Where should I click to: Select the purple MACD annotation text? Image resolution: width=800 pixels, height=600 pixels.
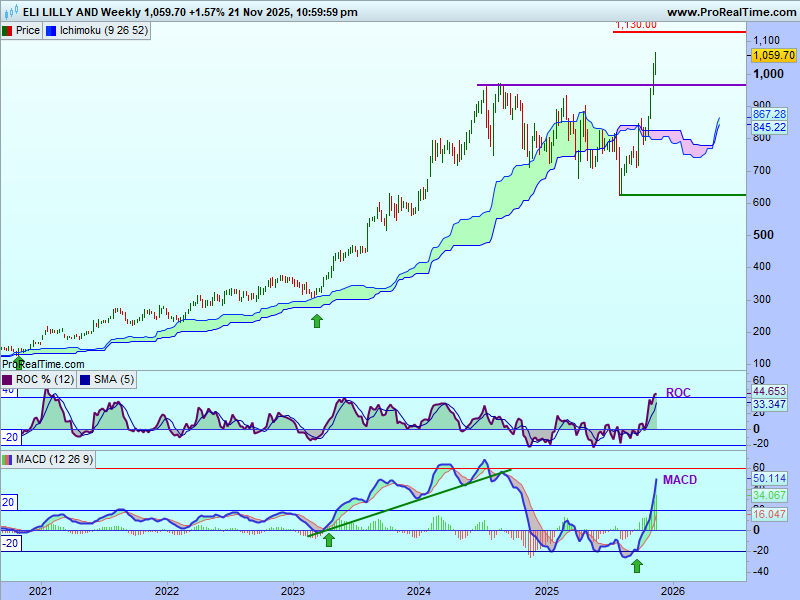(x=680, y=480)
